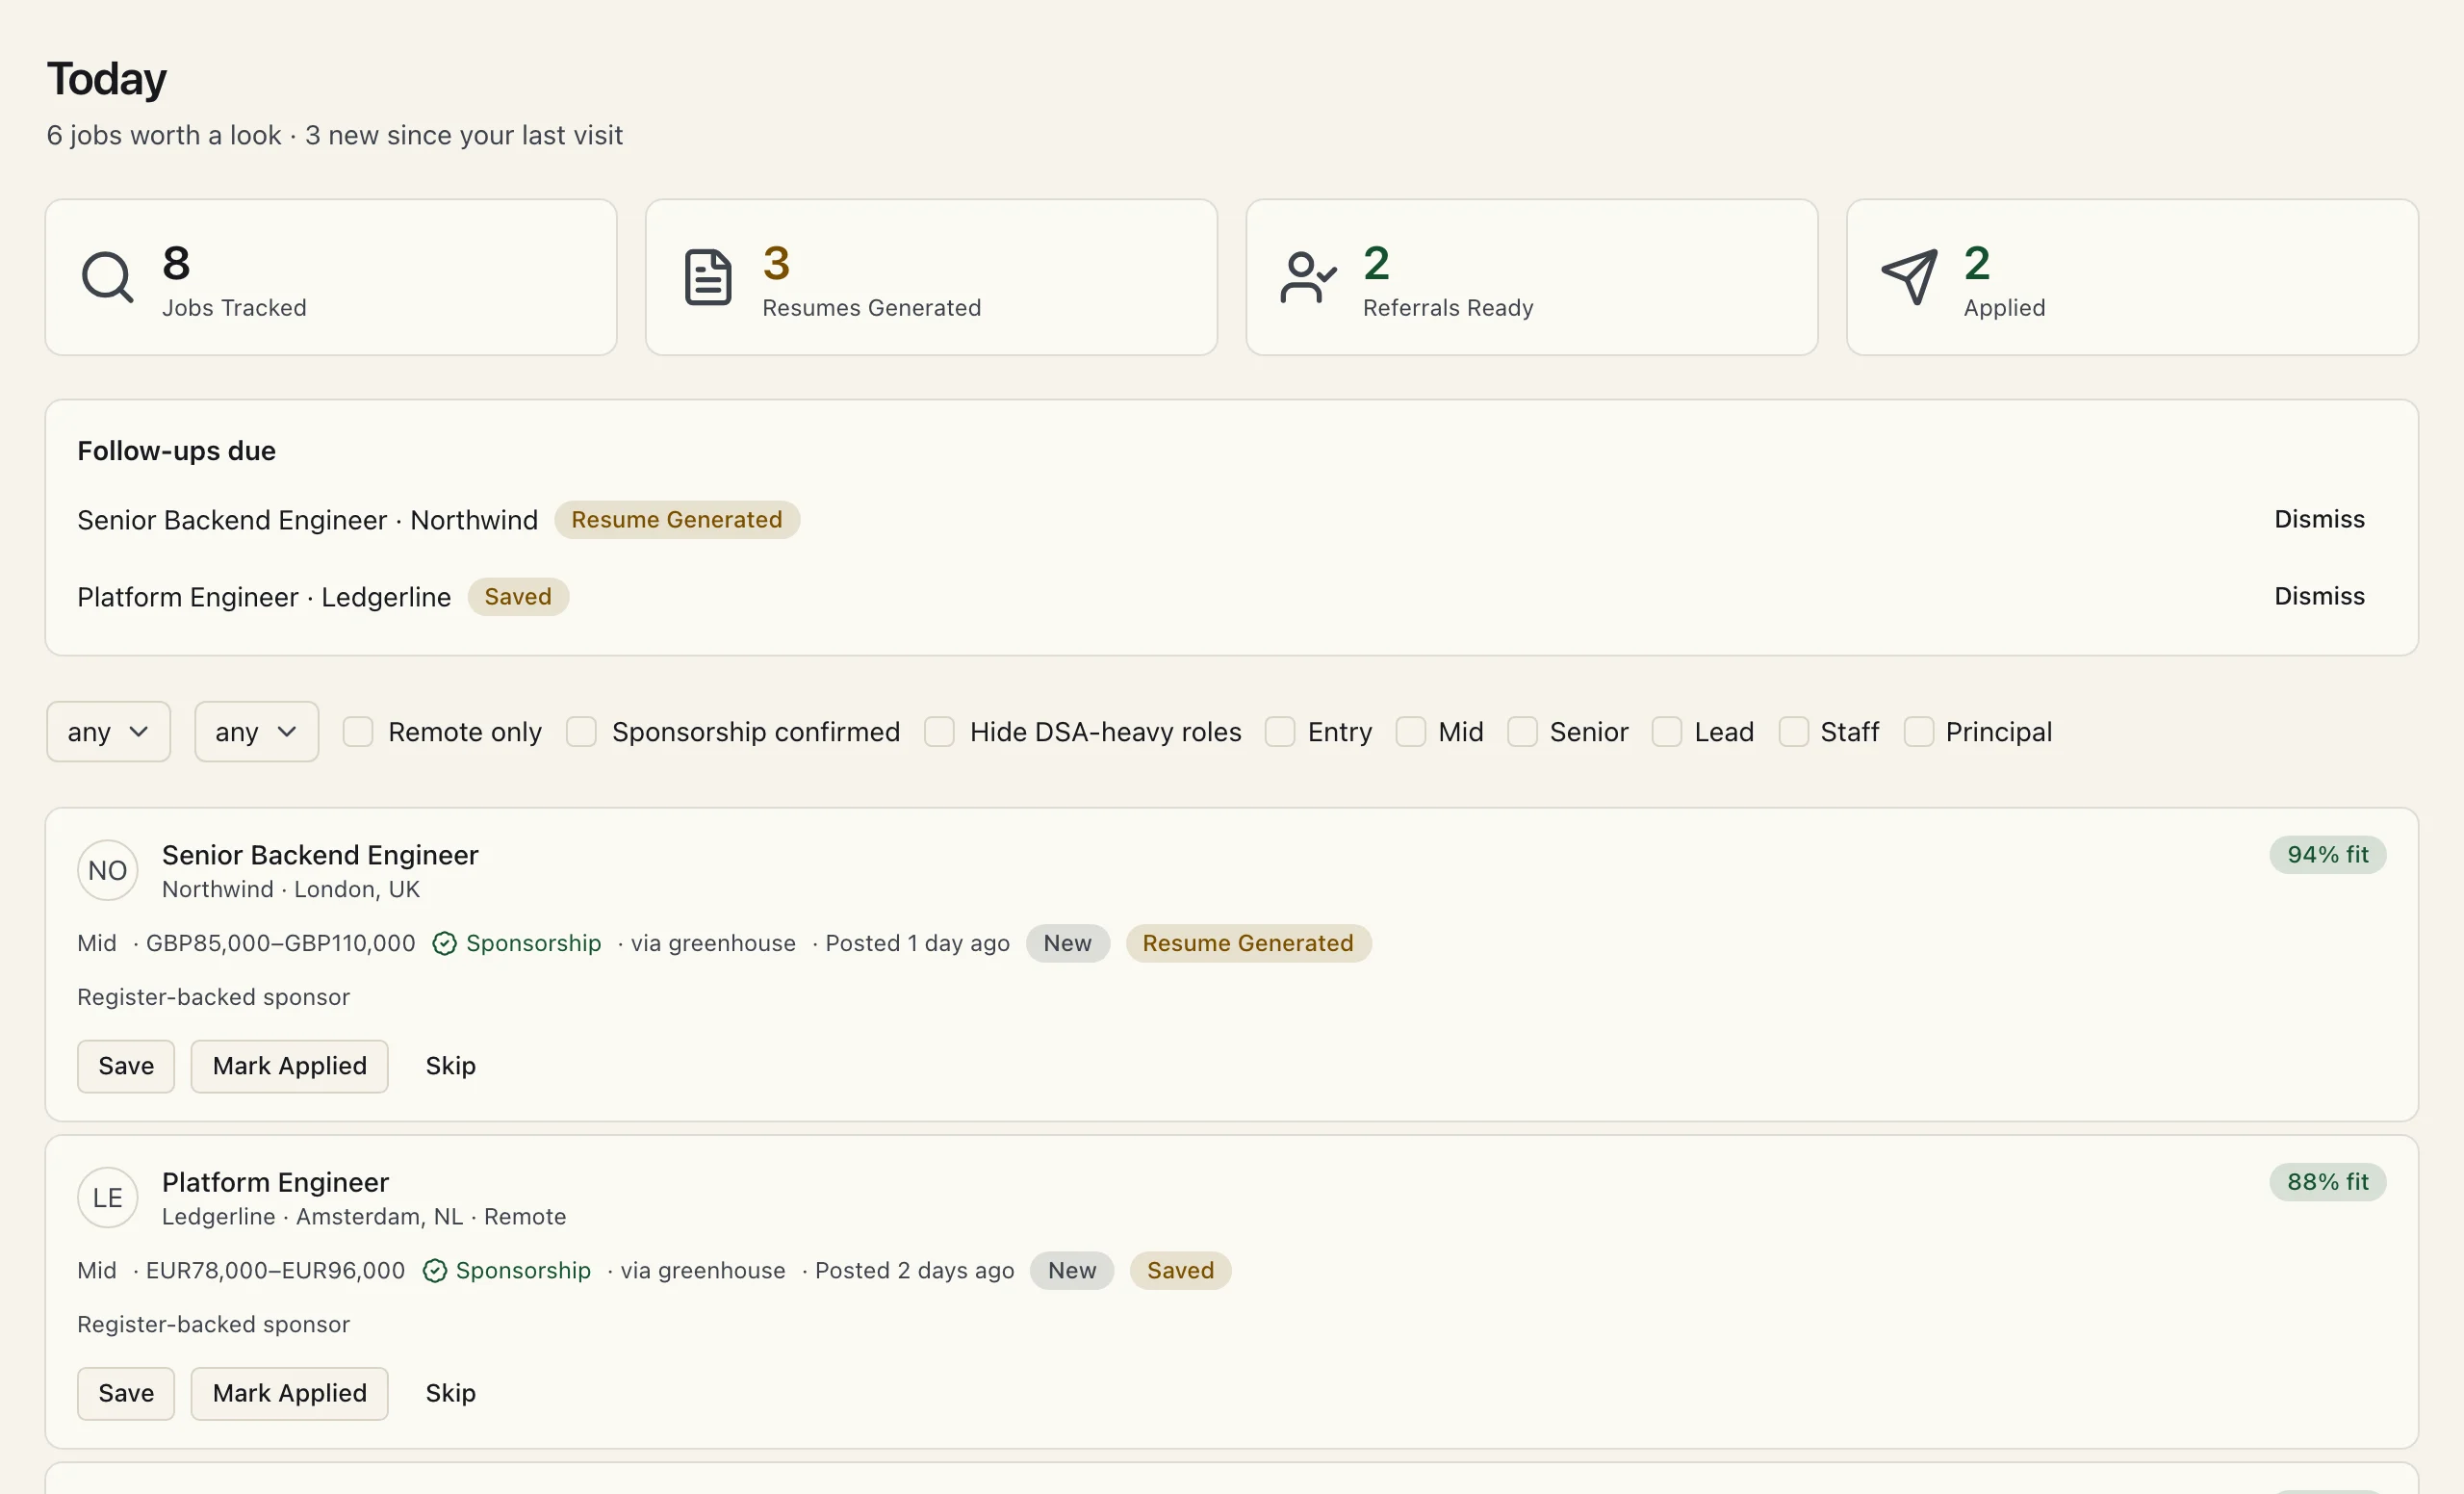Open the second 'any' filter dropdown
The height and width of the screenshot is (1494, 2464).
click(256, 732)
